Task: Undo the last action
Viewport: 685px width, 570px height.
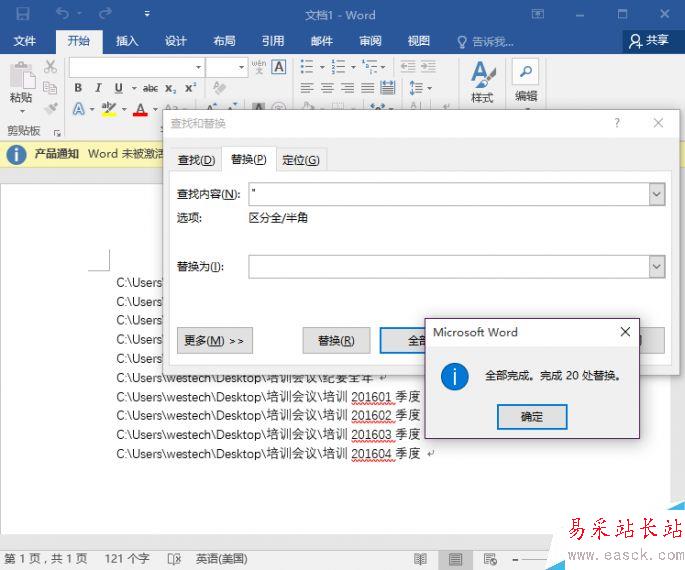Action: tap(62, 14)
